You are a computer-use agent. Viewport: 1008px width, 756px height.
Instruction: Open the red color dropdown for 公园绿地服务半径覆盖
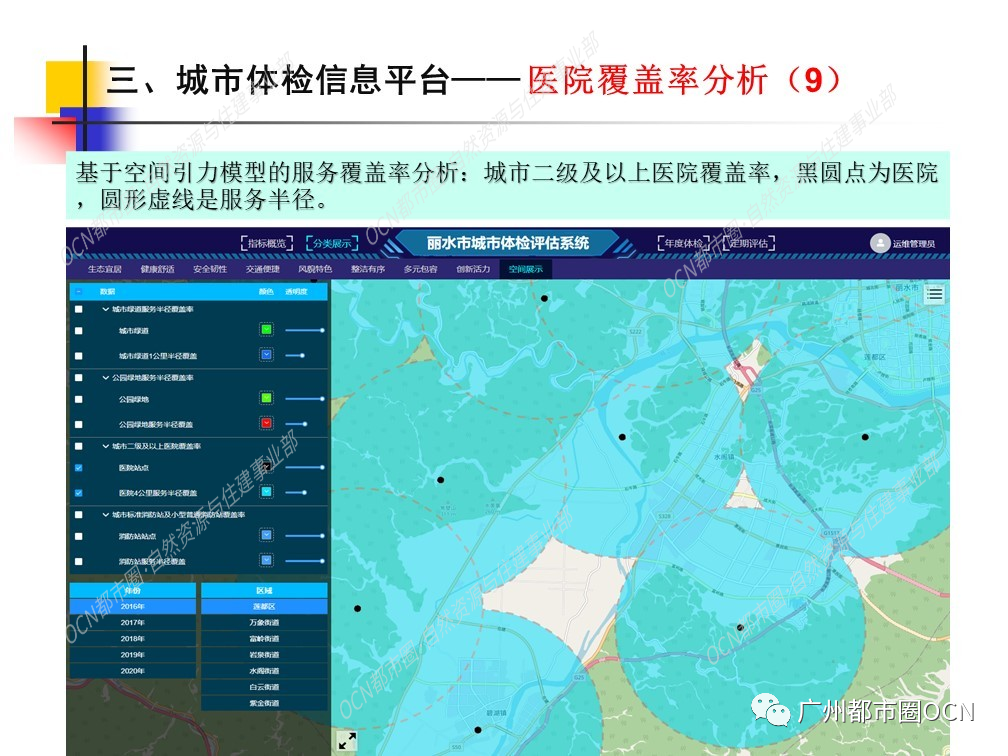[x=266, y=423]
